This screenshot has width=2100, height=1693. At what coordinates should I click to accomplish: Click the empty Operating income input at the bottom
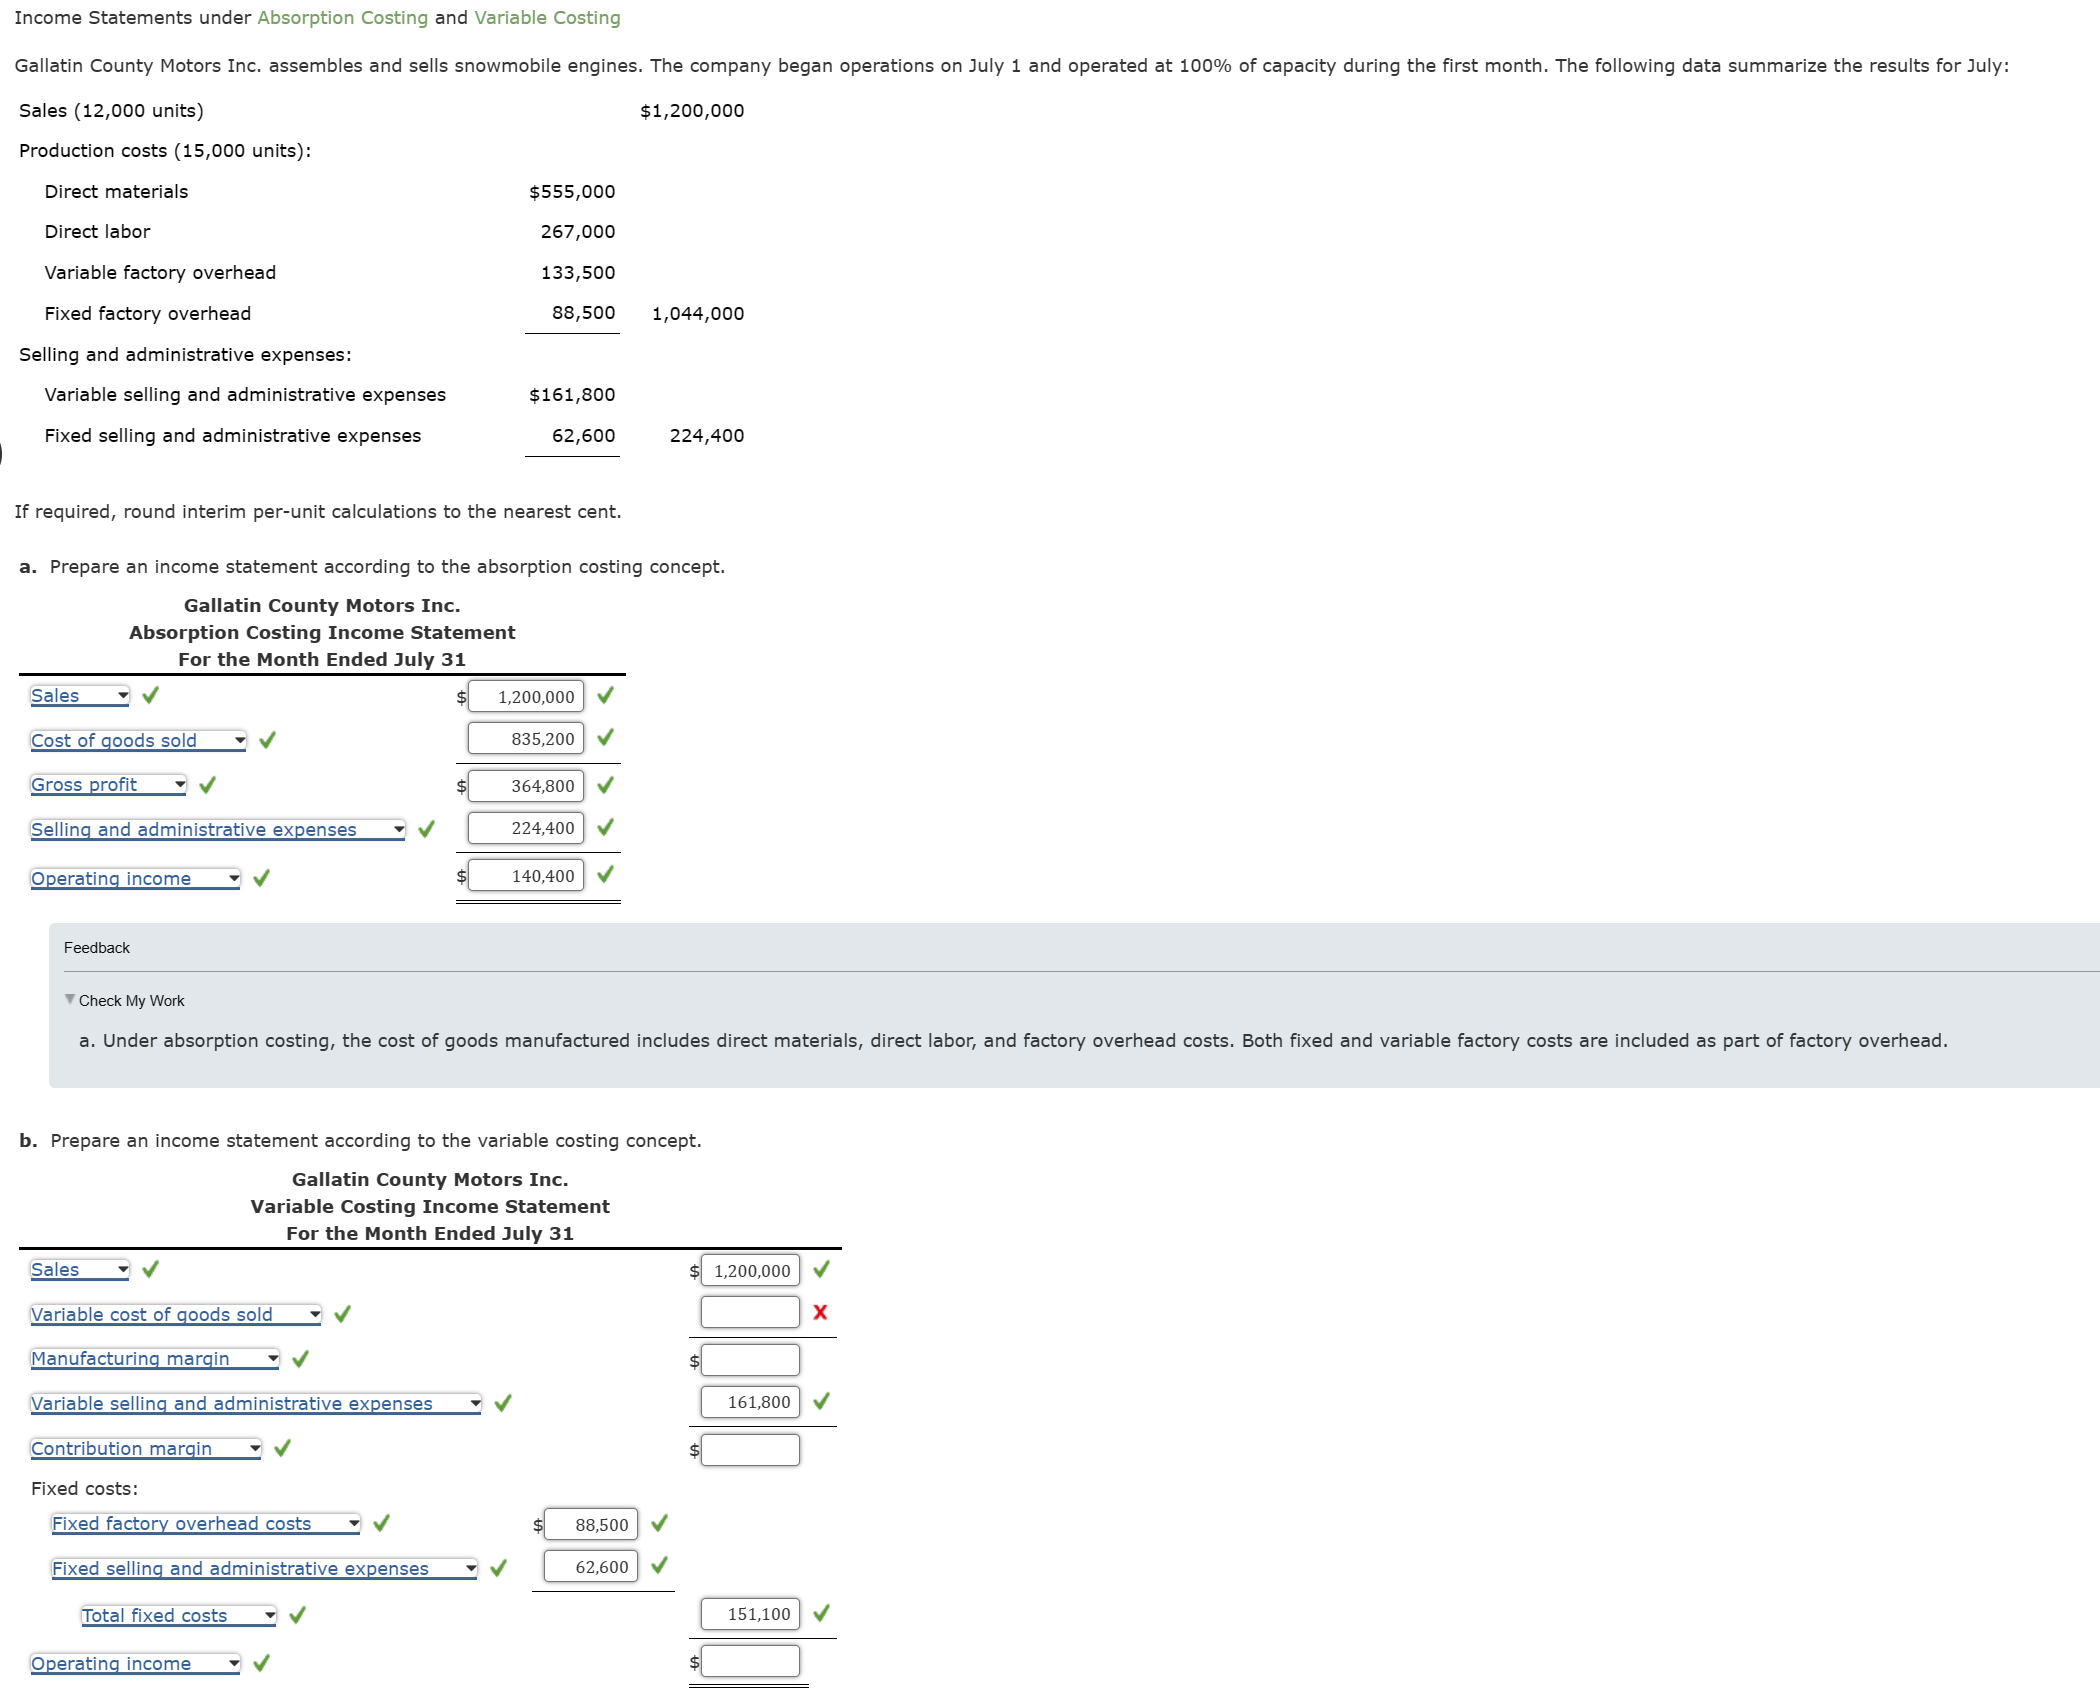click(749, 1660)
